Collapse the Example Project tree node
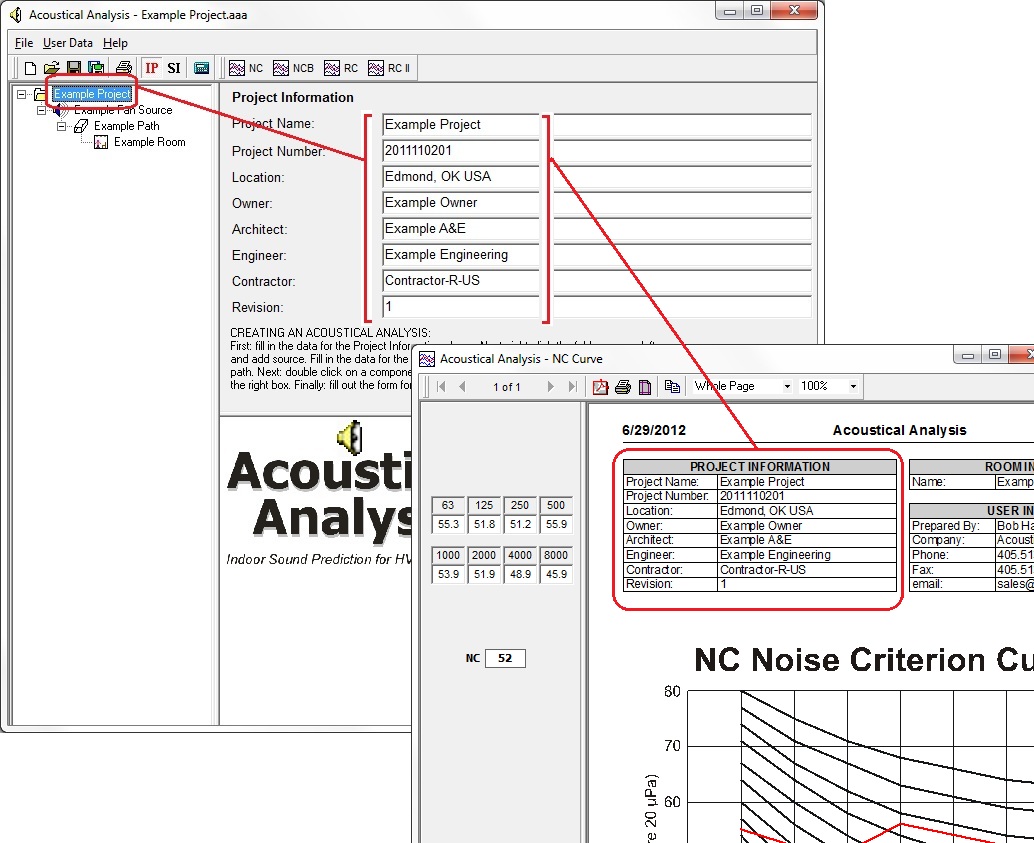This screenshot has width=1034, height=843. [x=22, y=94]
